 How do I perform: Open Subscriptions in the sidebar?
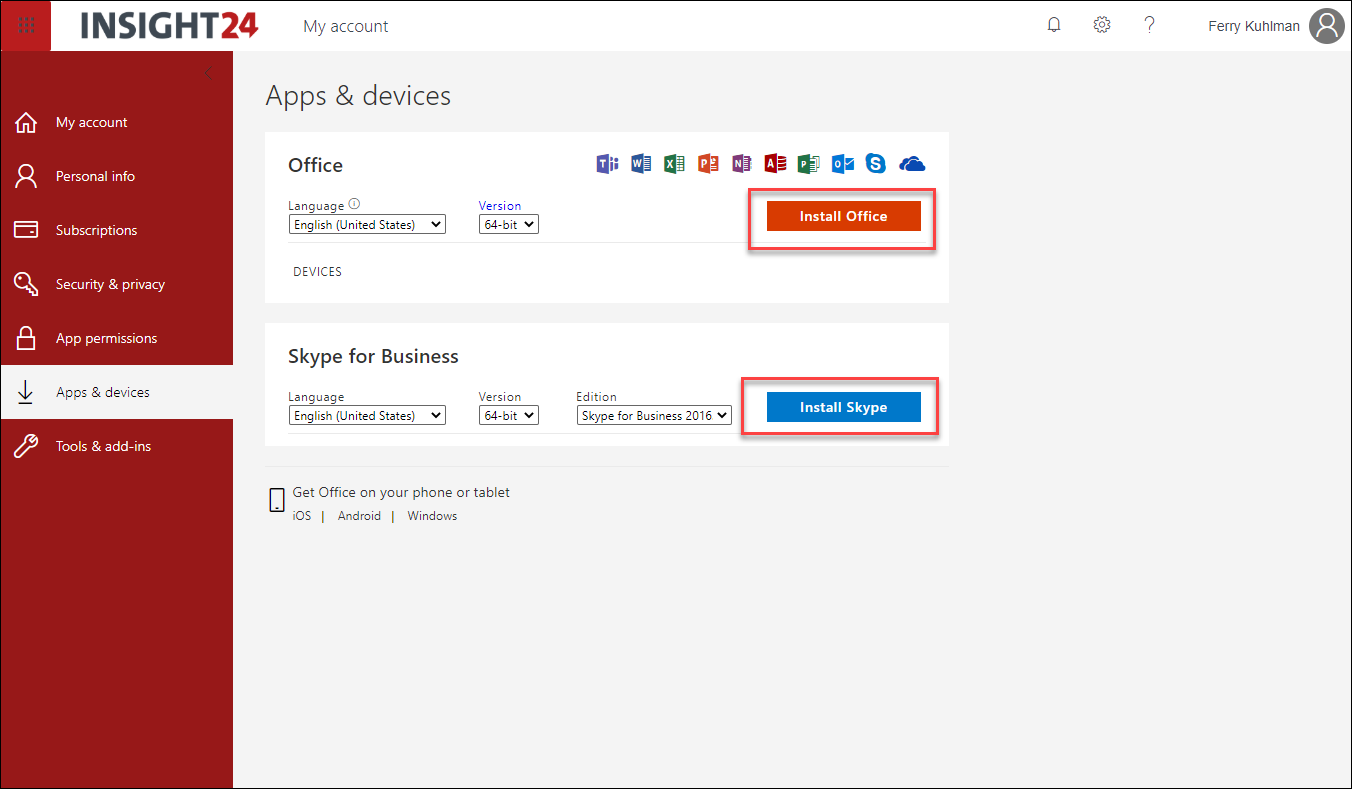tap(117, 230)
